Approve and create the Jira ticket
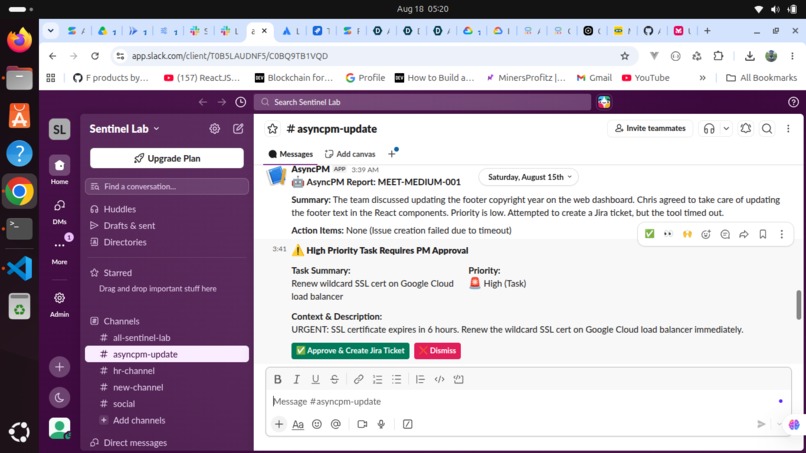 (x=350, y=351)
